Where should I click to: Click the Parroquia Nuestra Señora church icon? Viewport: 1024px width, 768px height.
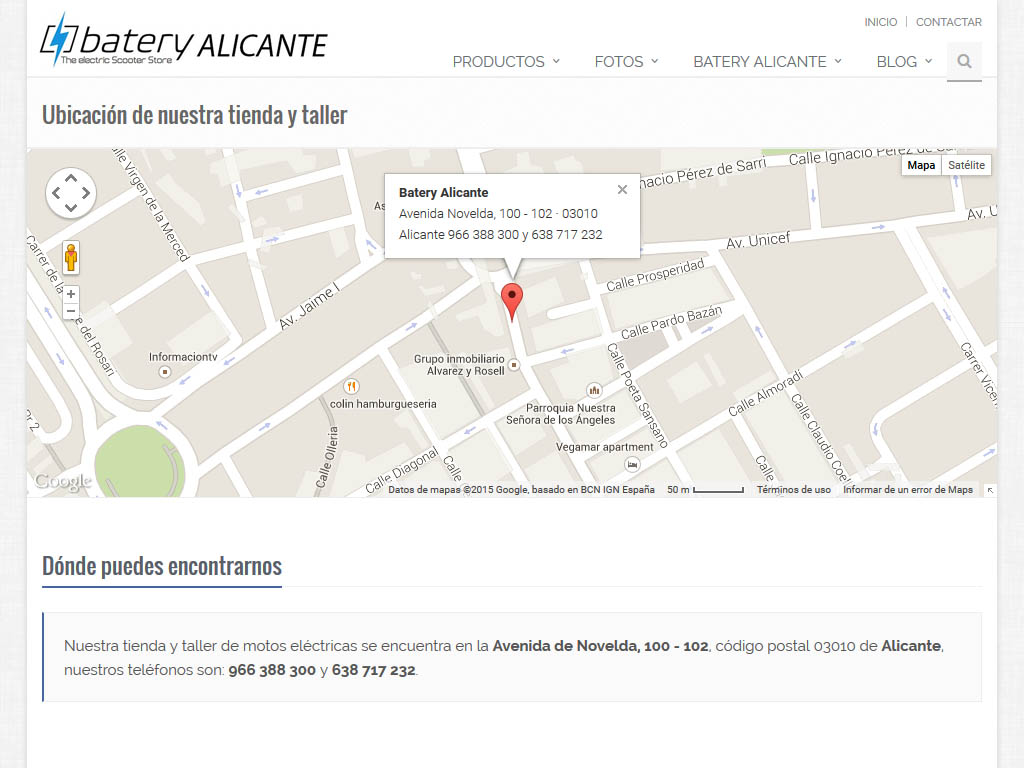(x=594, y=391)
